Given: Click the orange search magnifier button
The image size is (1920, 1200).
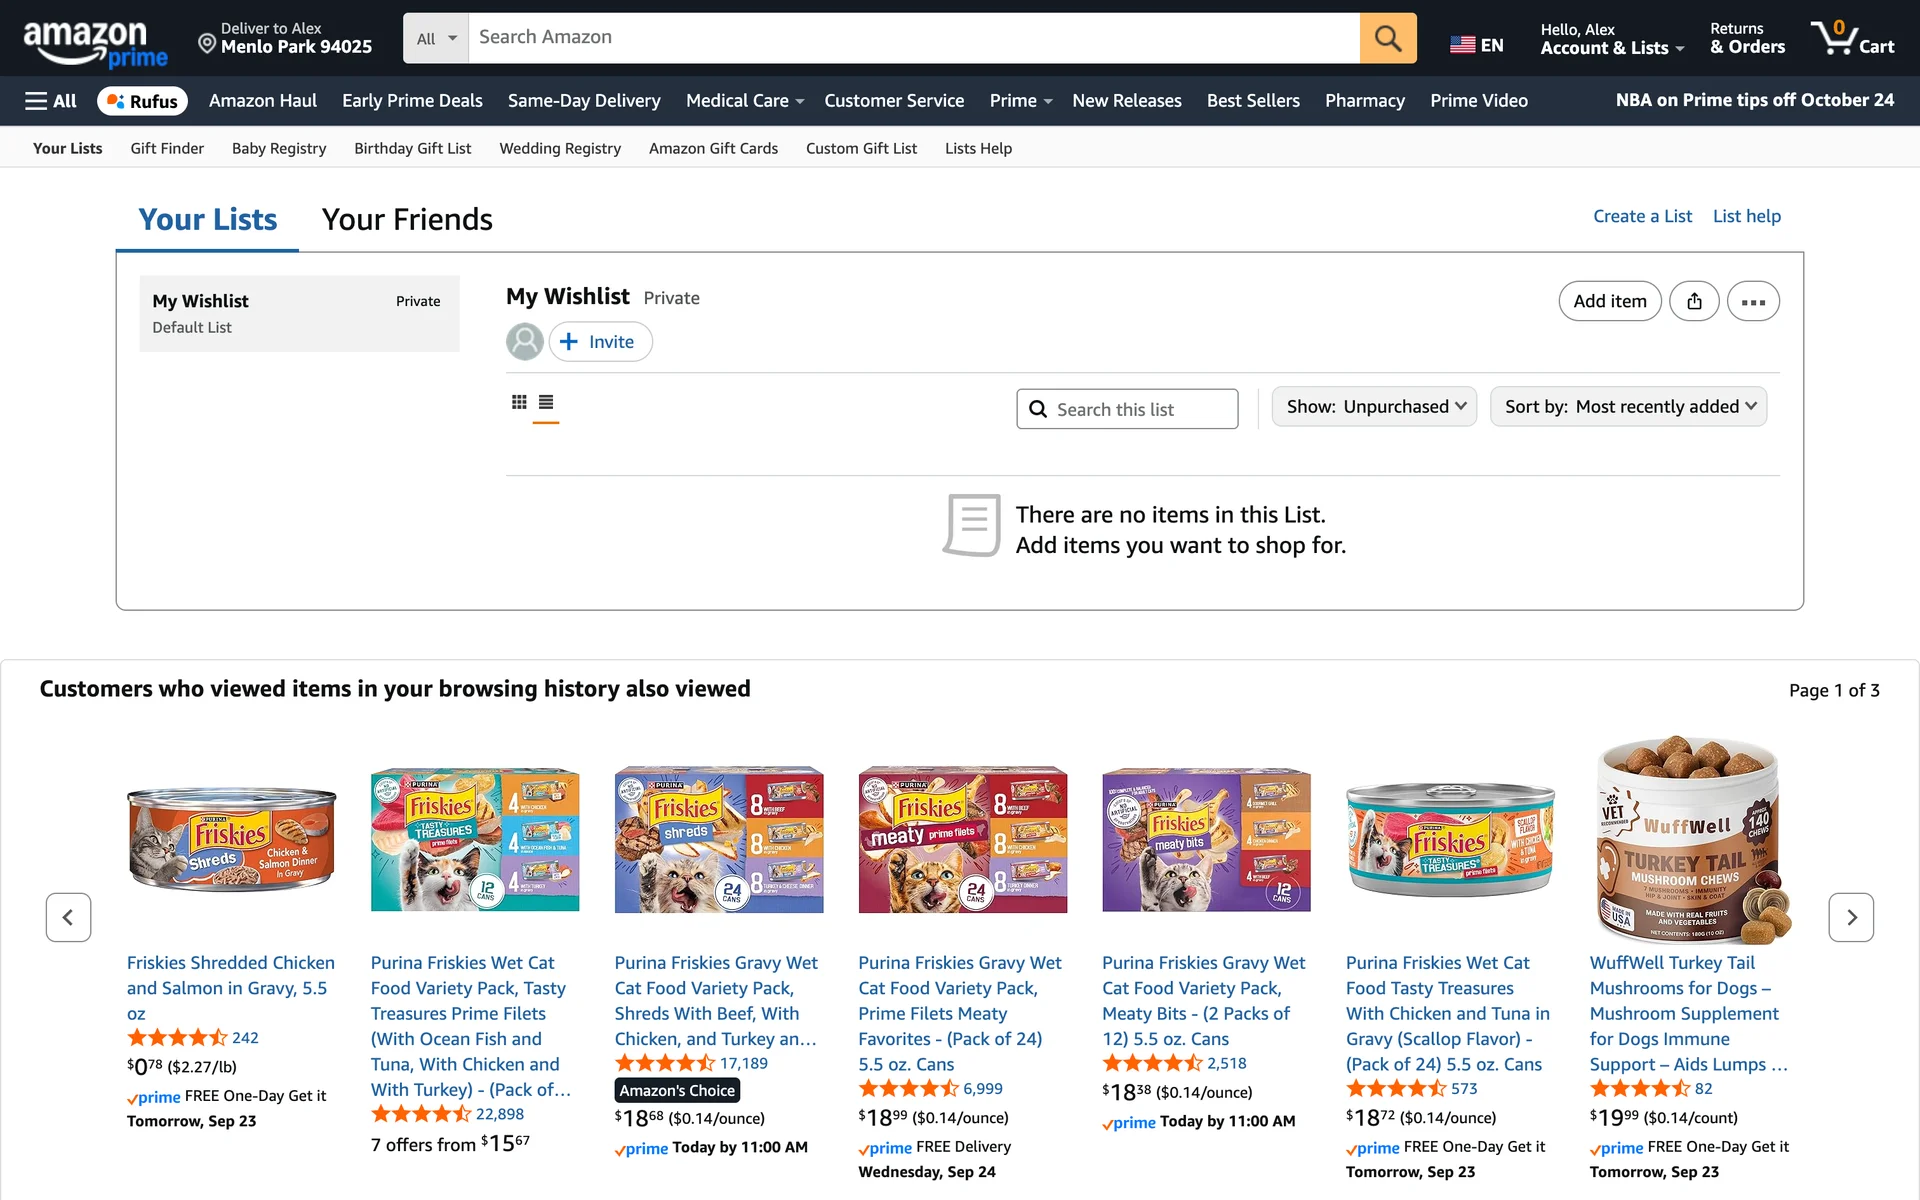Looking at the screenshot, I should point(1387,38).
